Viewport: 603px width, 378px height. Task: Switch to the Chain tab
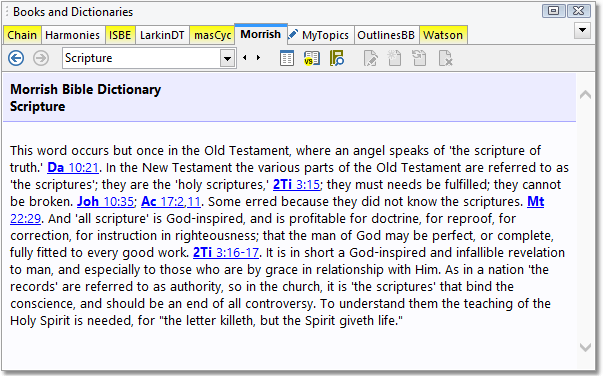(x=22, y=35)
